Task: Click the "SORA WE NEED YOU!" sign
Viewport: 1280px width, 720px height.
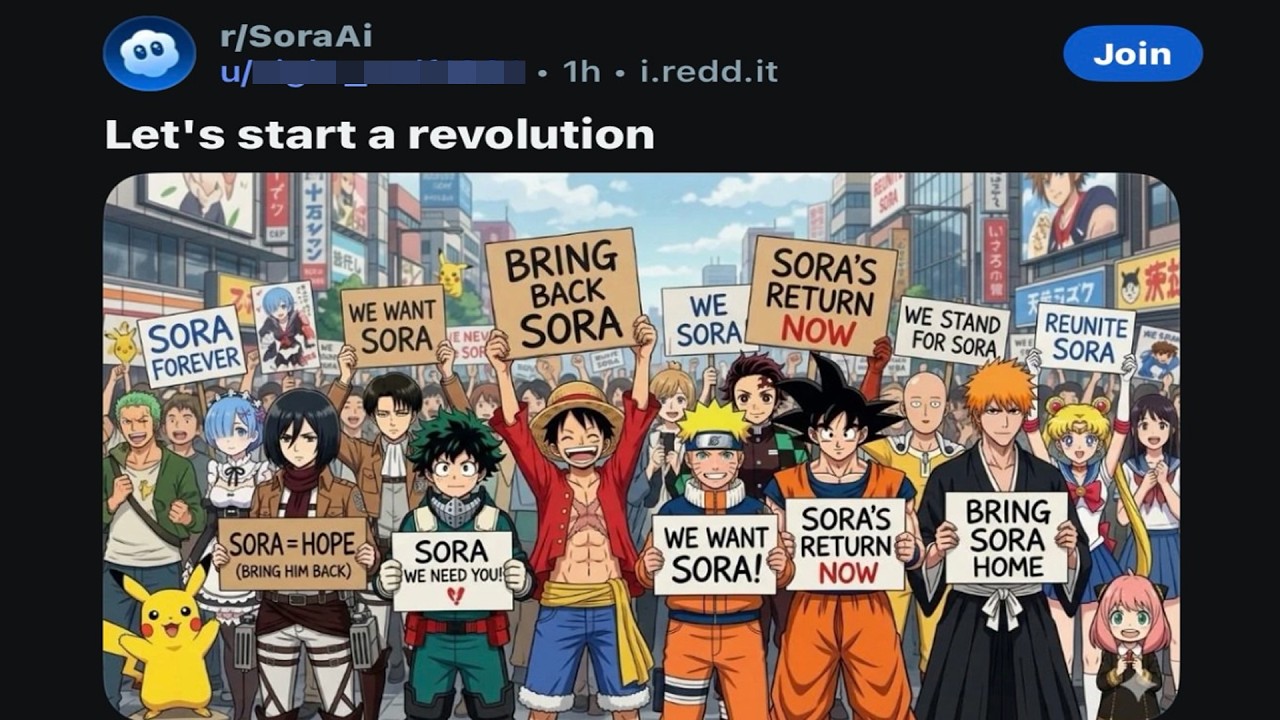Action: [x=452, y=570]
